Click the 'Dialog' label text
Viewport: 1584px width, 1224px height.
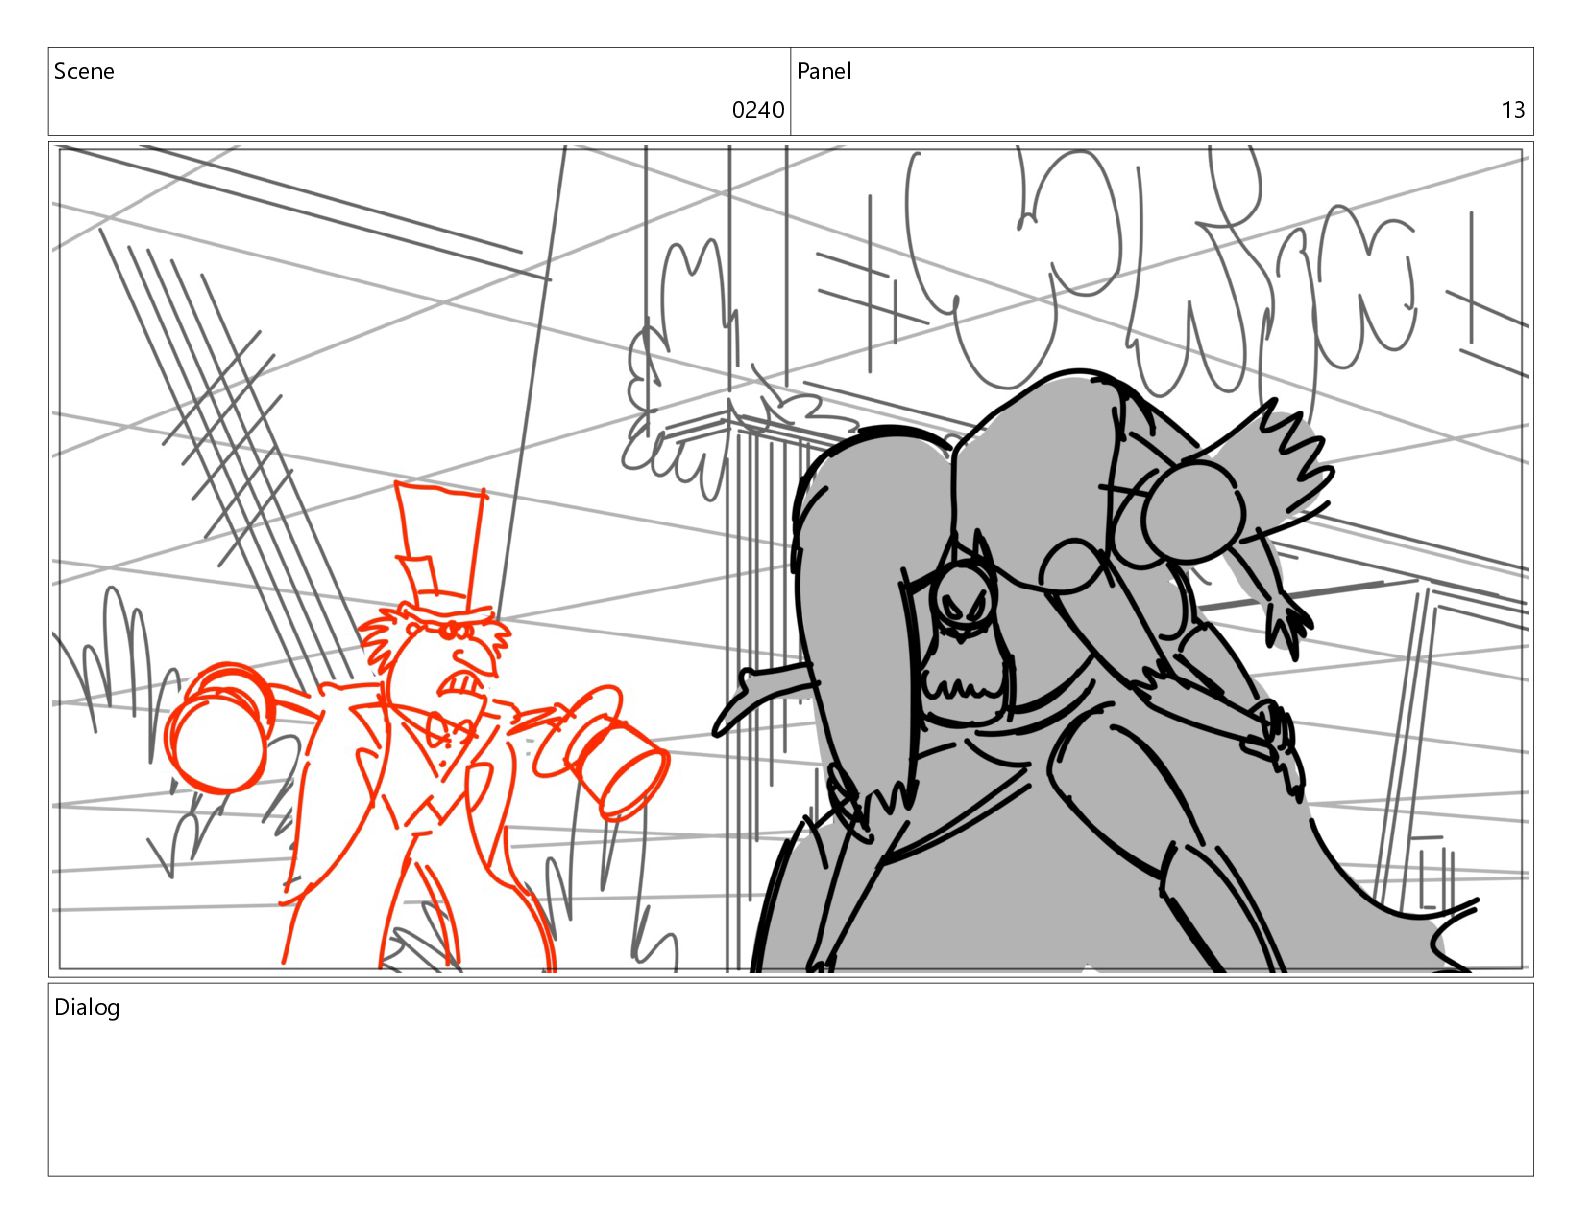(x=87, y=1007)
